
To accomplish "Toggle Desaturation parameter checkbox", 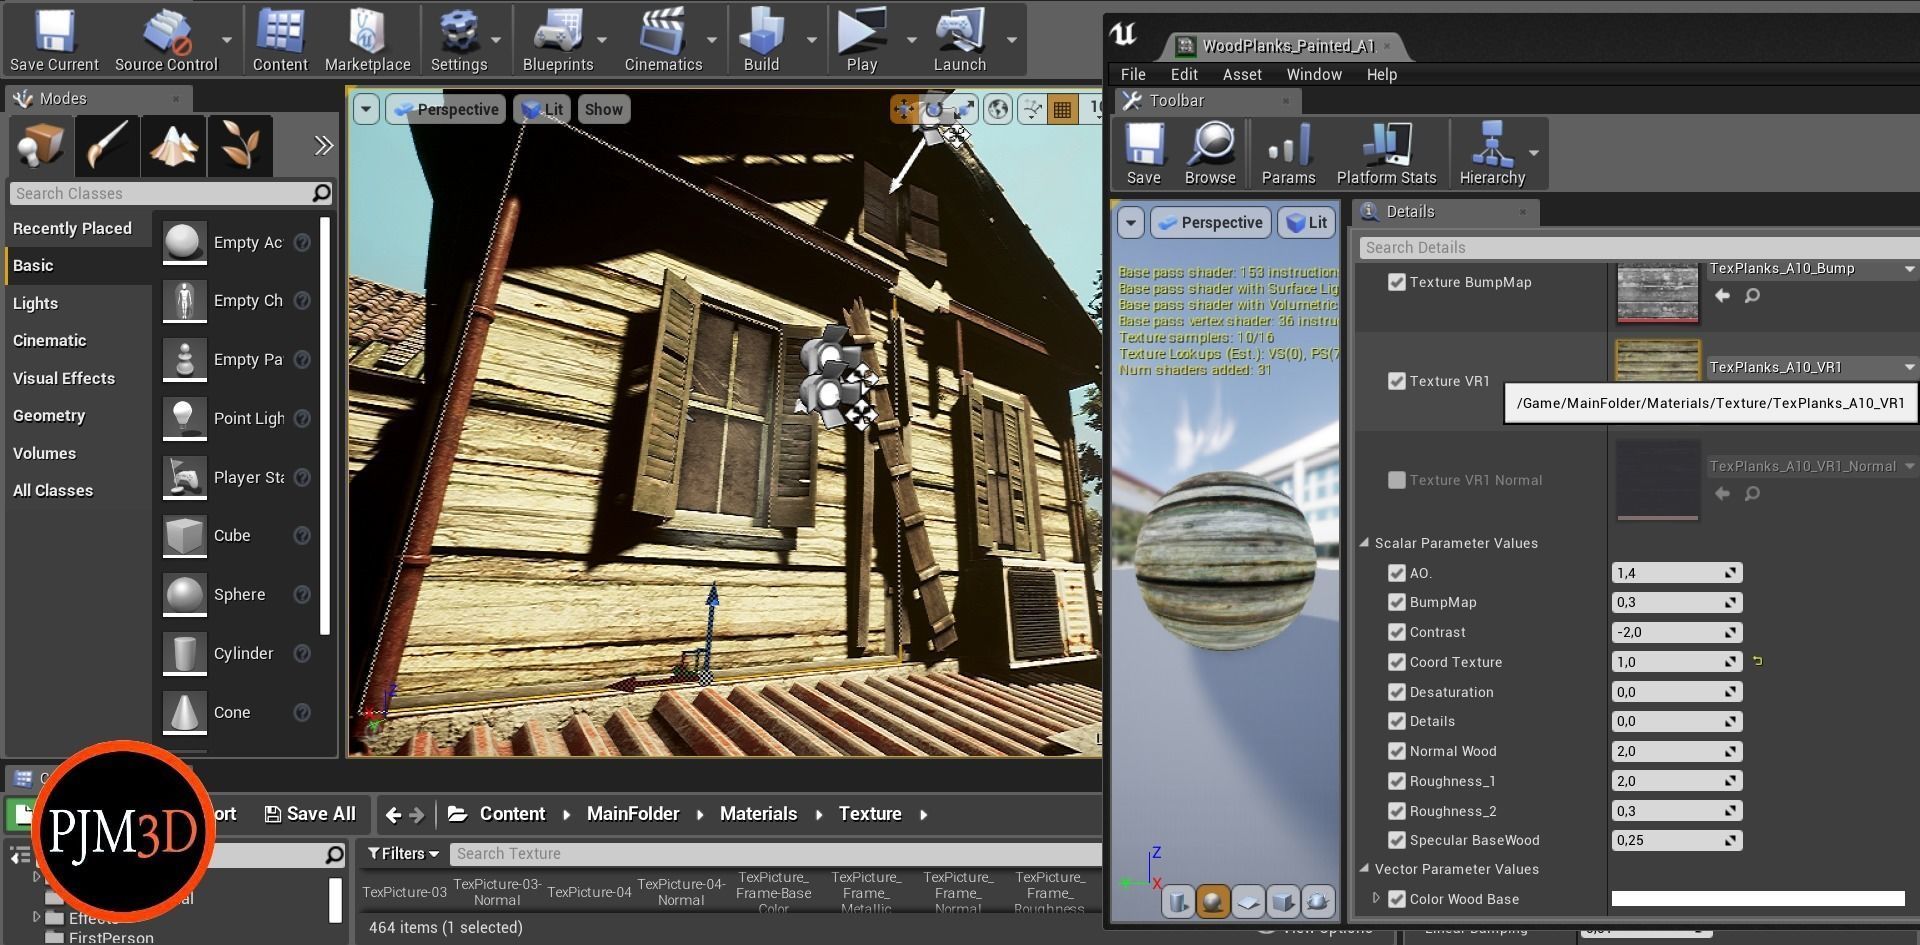I will click(x=1397, y=692).
